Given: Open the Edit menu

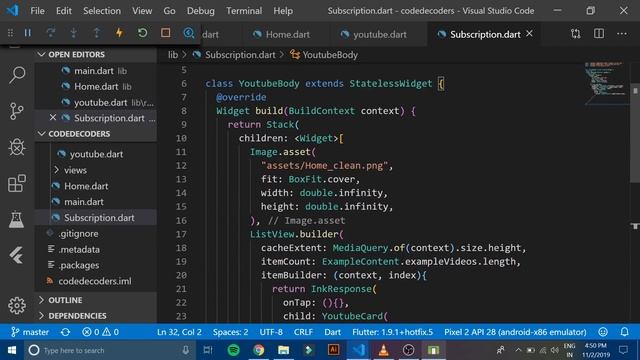Looking at the screenshot, I should [64, 11].
